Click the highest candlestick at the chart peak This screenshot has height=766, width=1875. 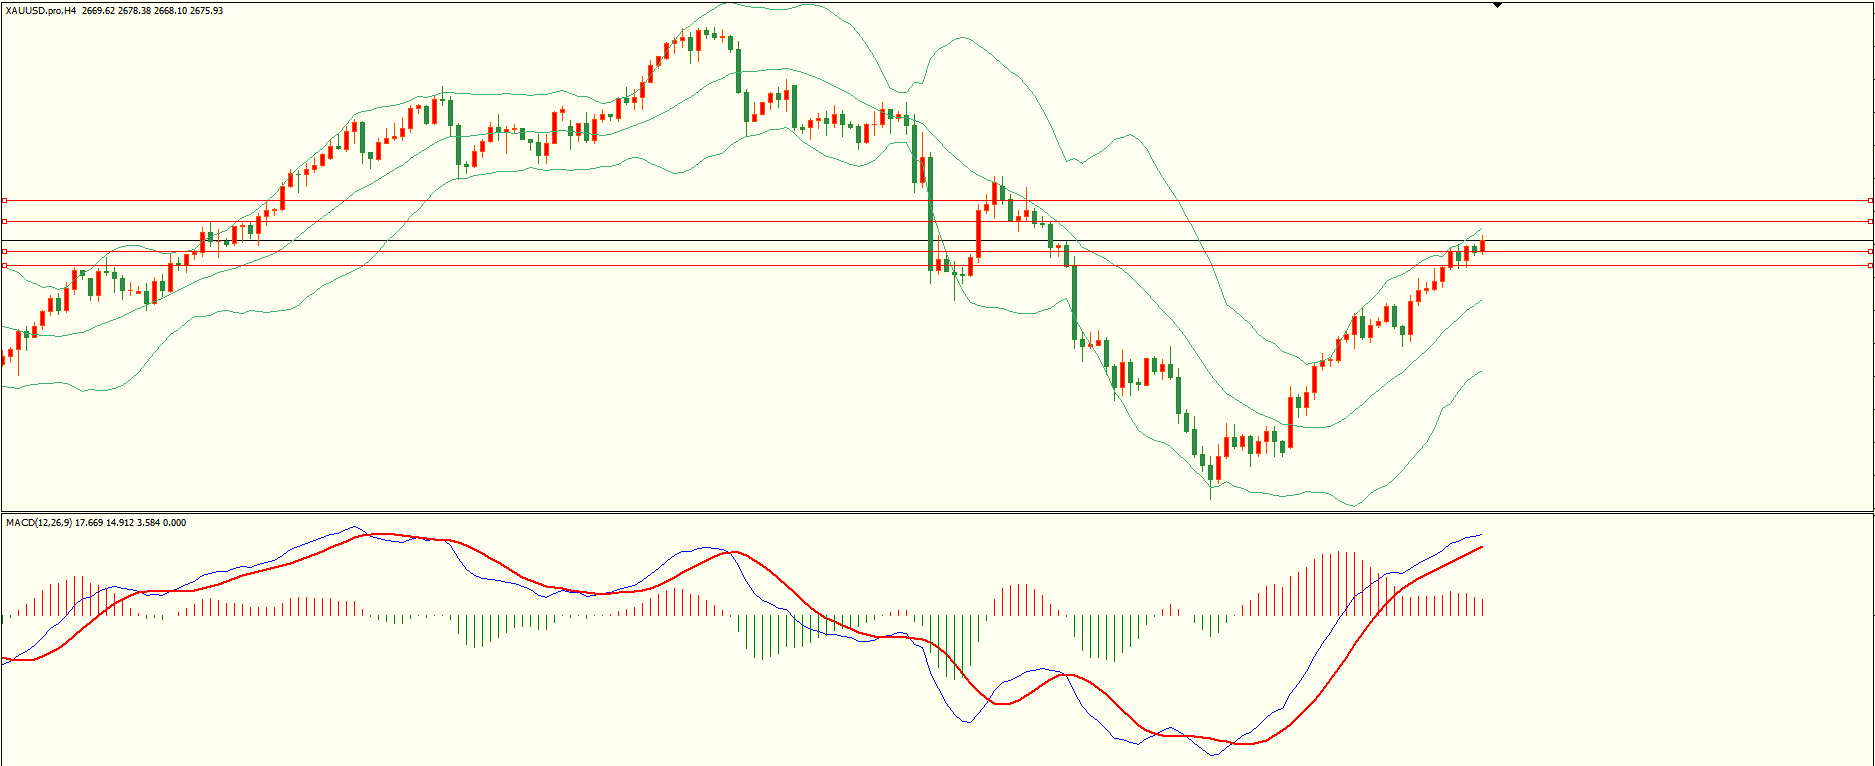pos(706,33)
